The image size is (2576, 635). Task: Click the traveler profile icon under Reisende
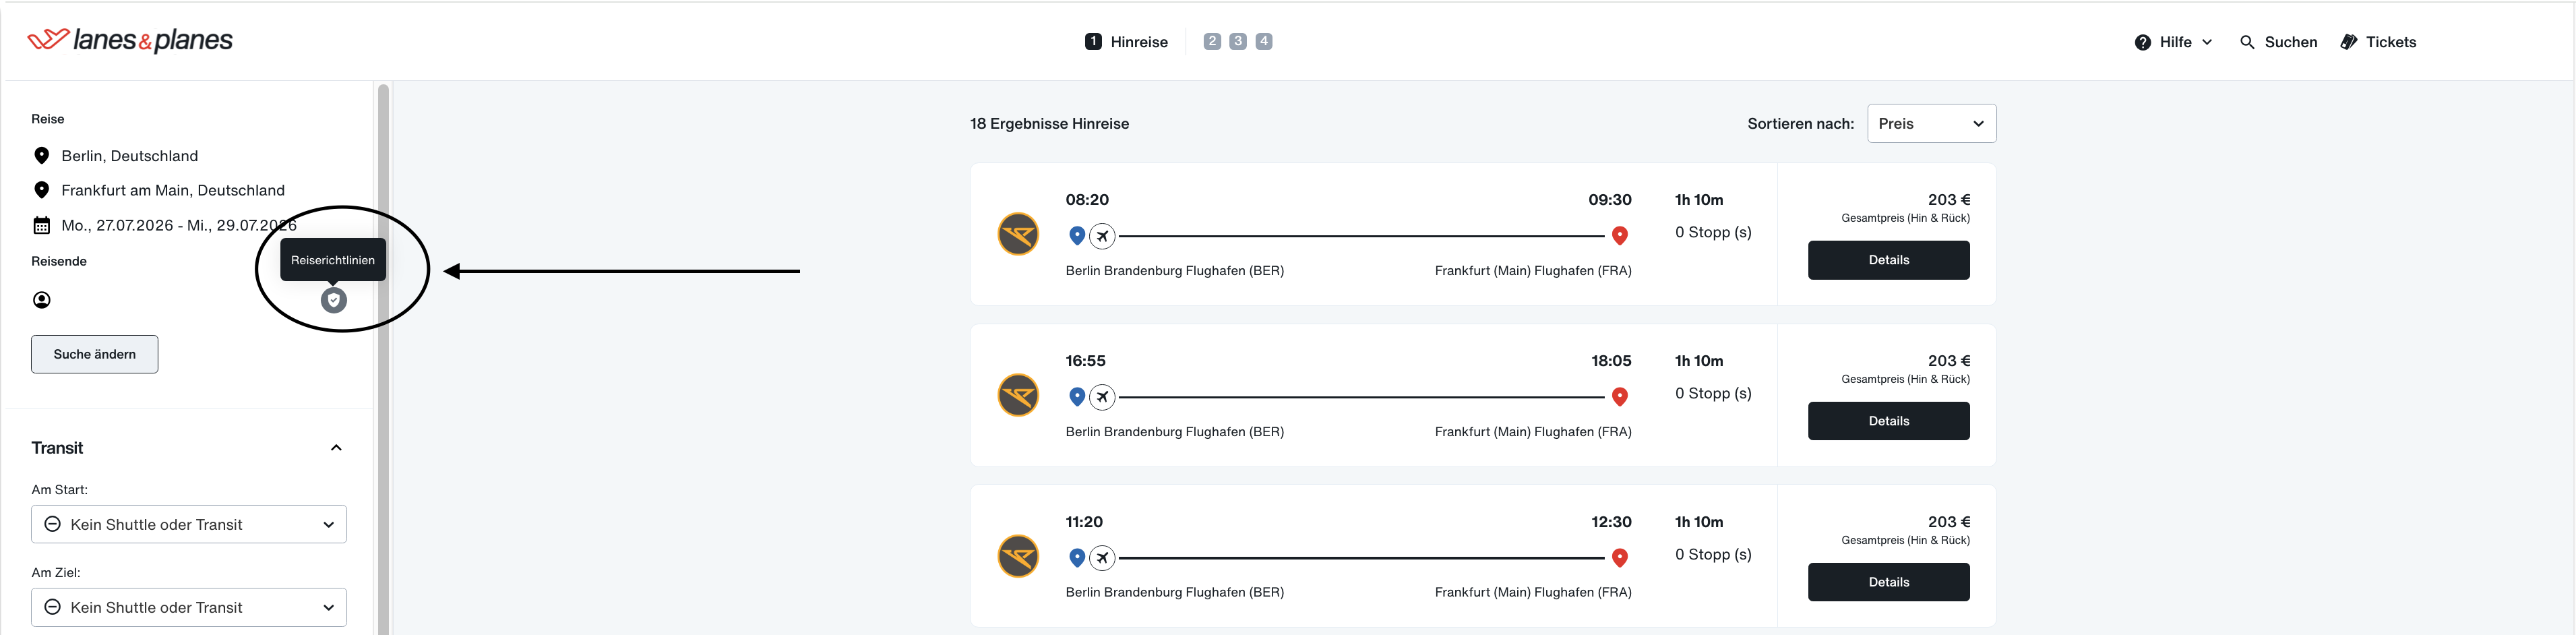click(42, 300)
